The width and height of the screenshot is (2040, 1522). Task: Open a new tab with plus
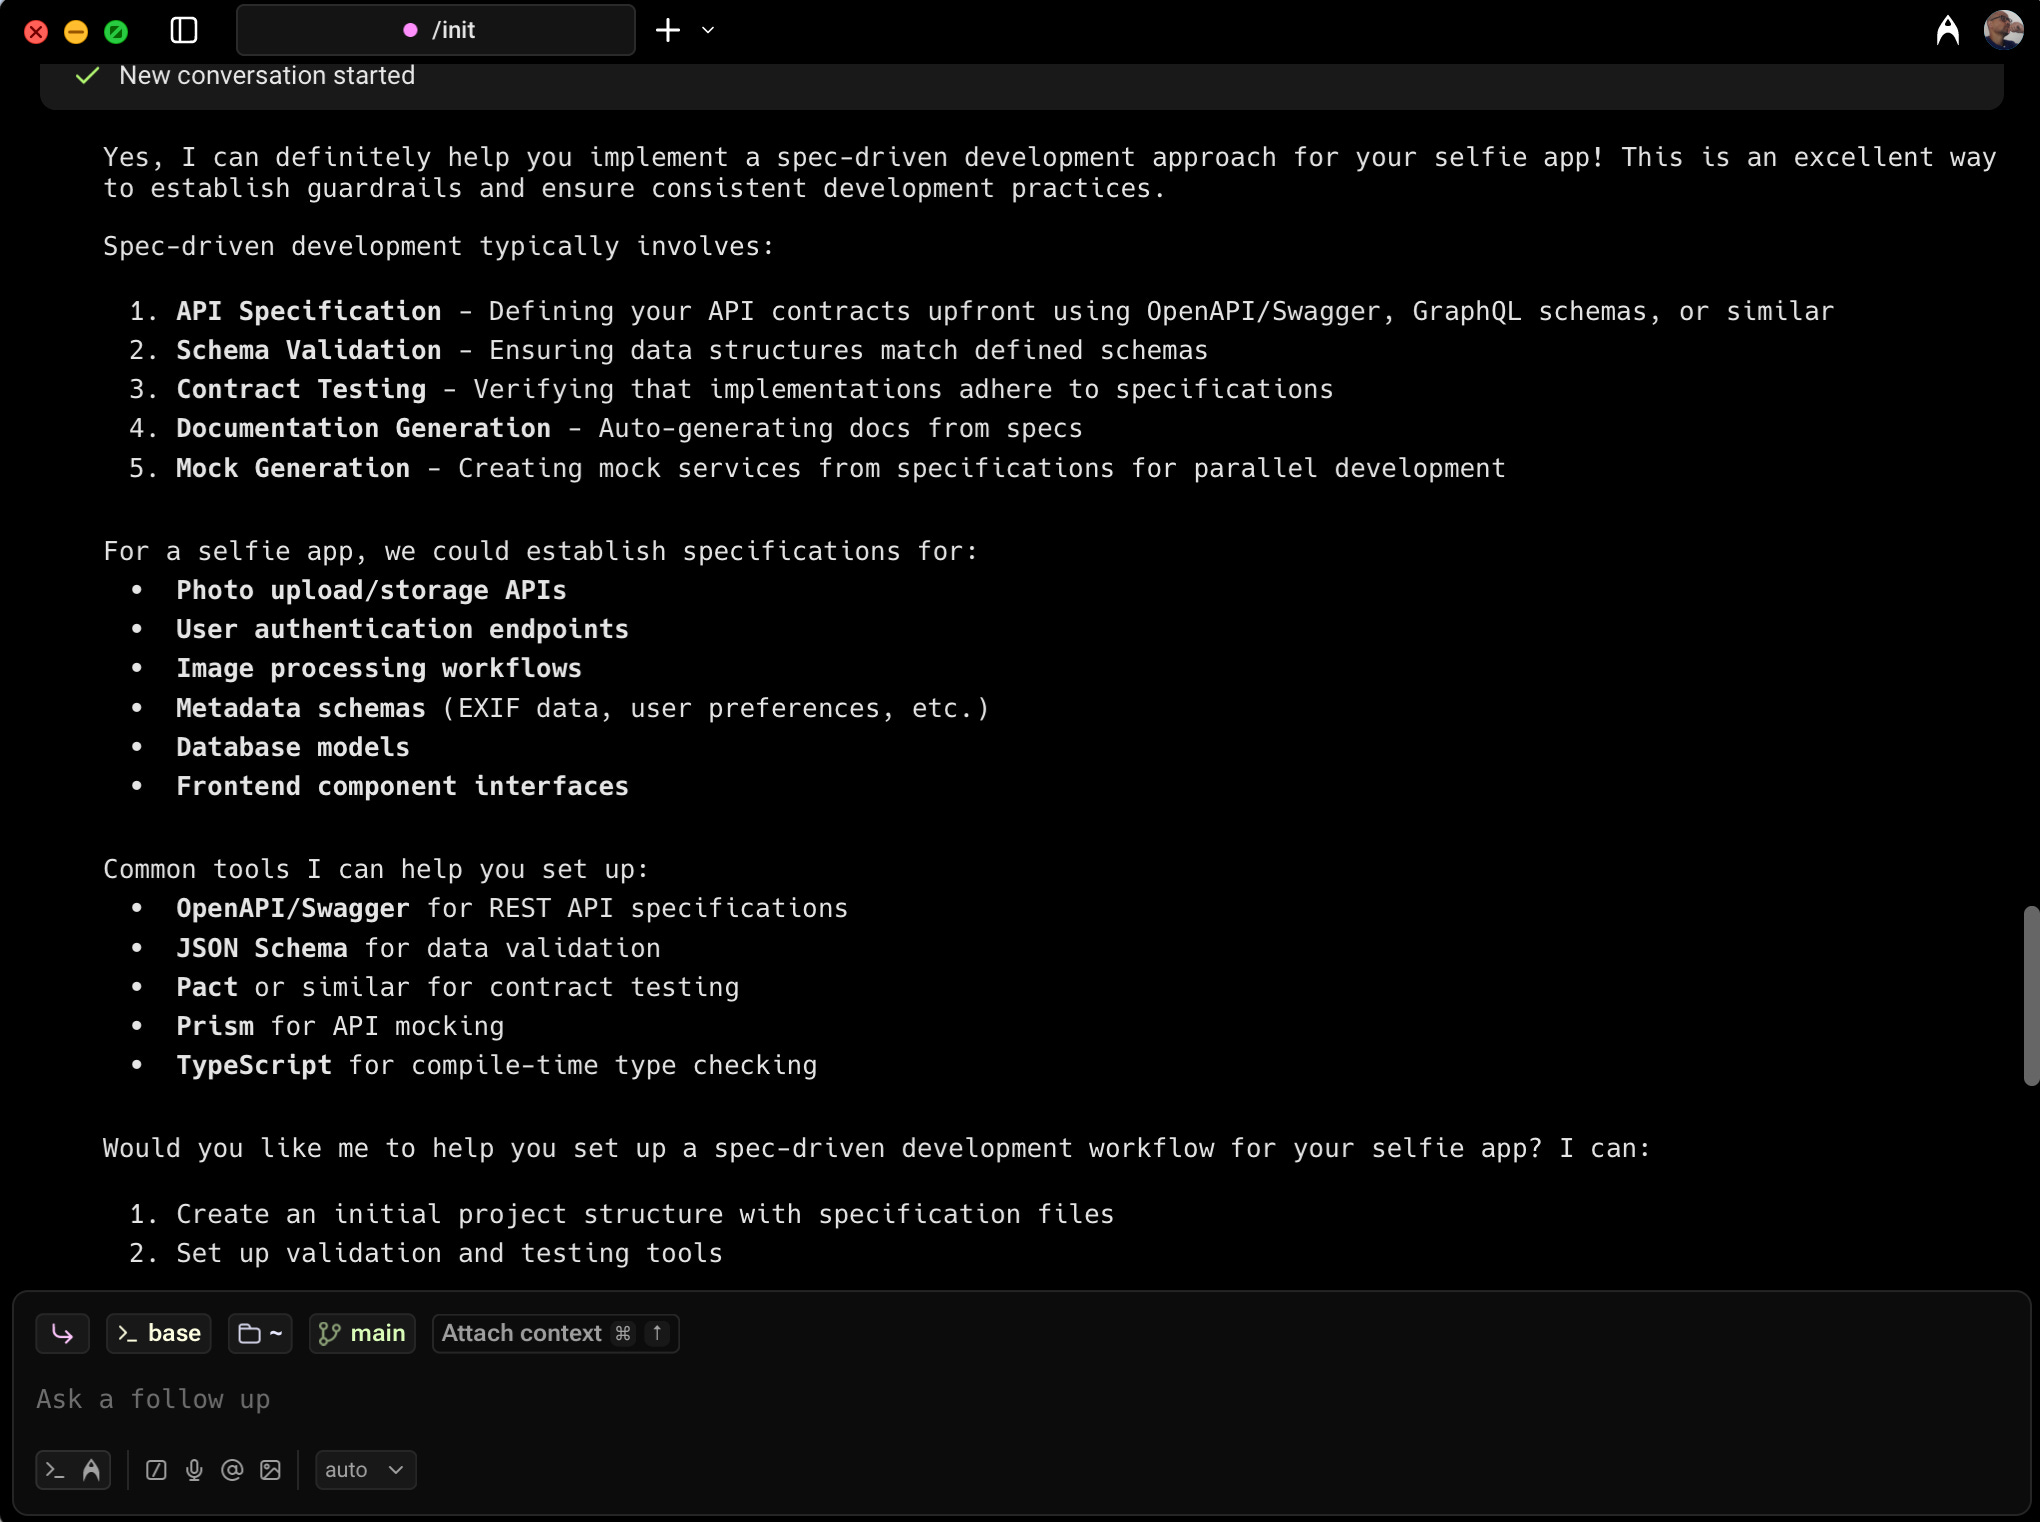pyautogui.click(x=668, y=30)
